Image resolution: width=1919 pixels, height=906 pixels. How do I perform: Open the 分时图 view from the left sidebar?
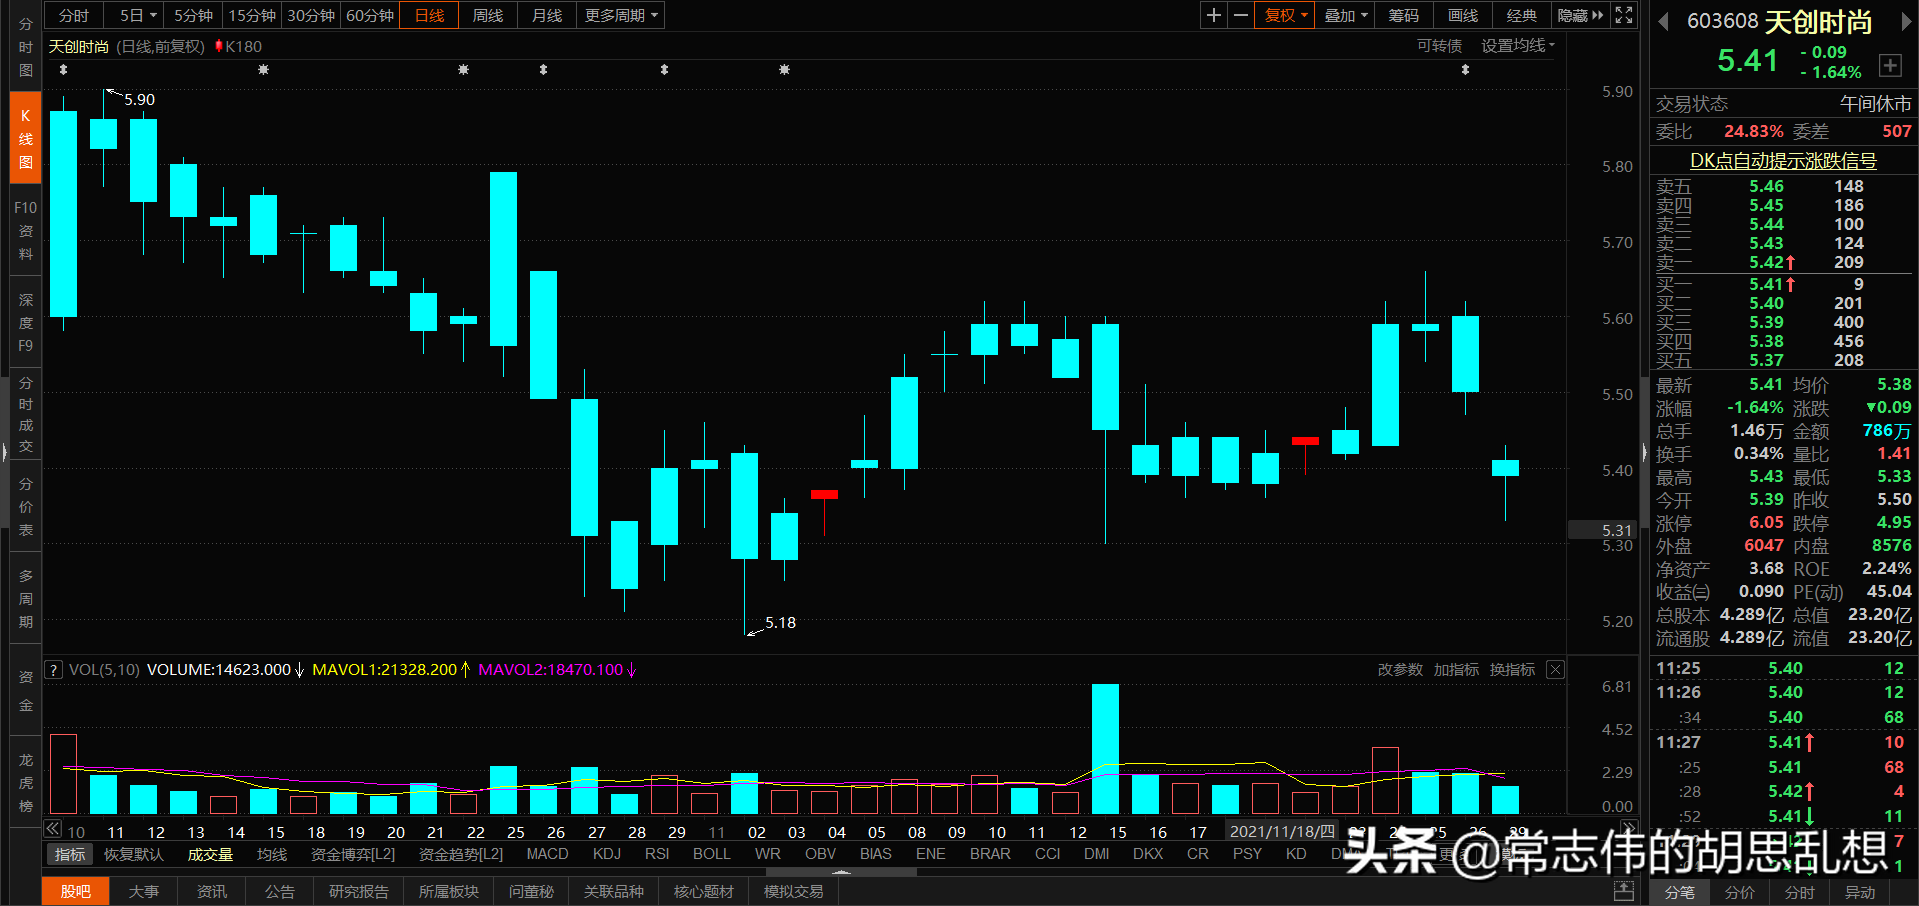point(25,45)
